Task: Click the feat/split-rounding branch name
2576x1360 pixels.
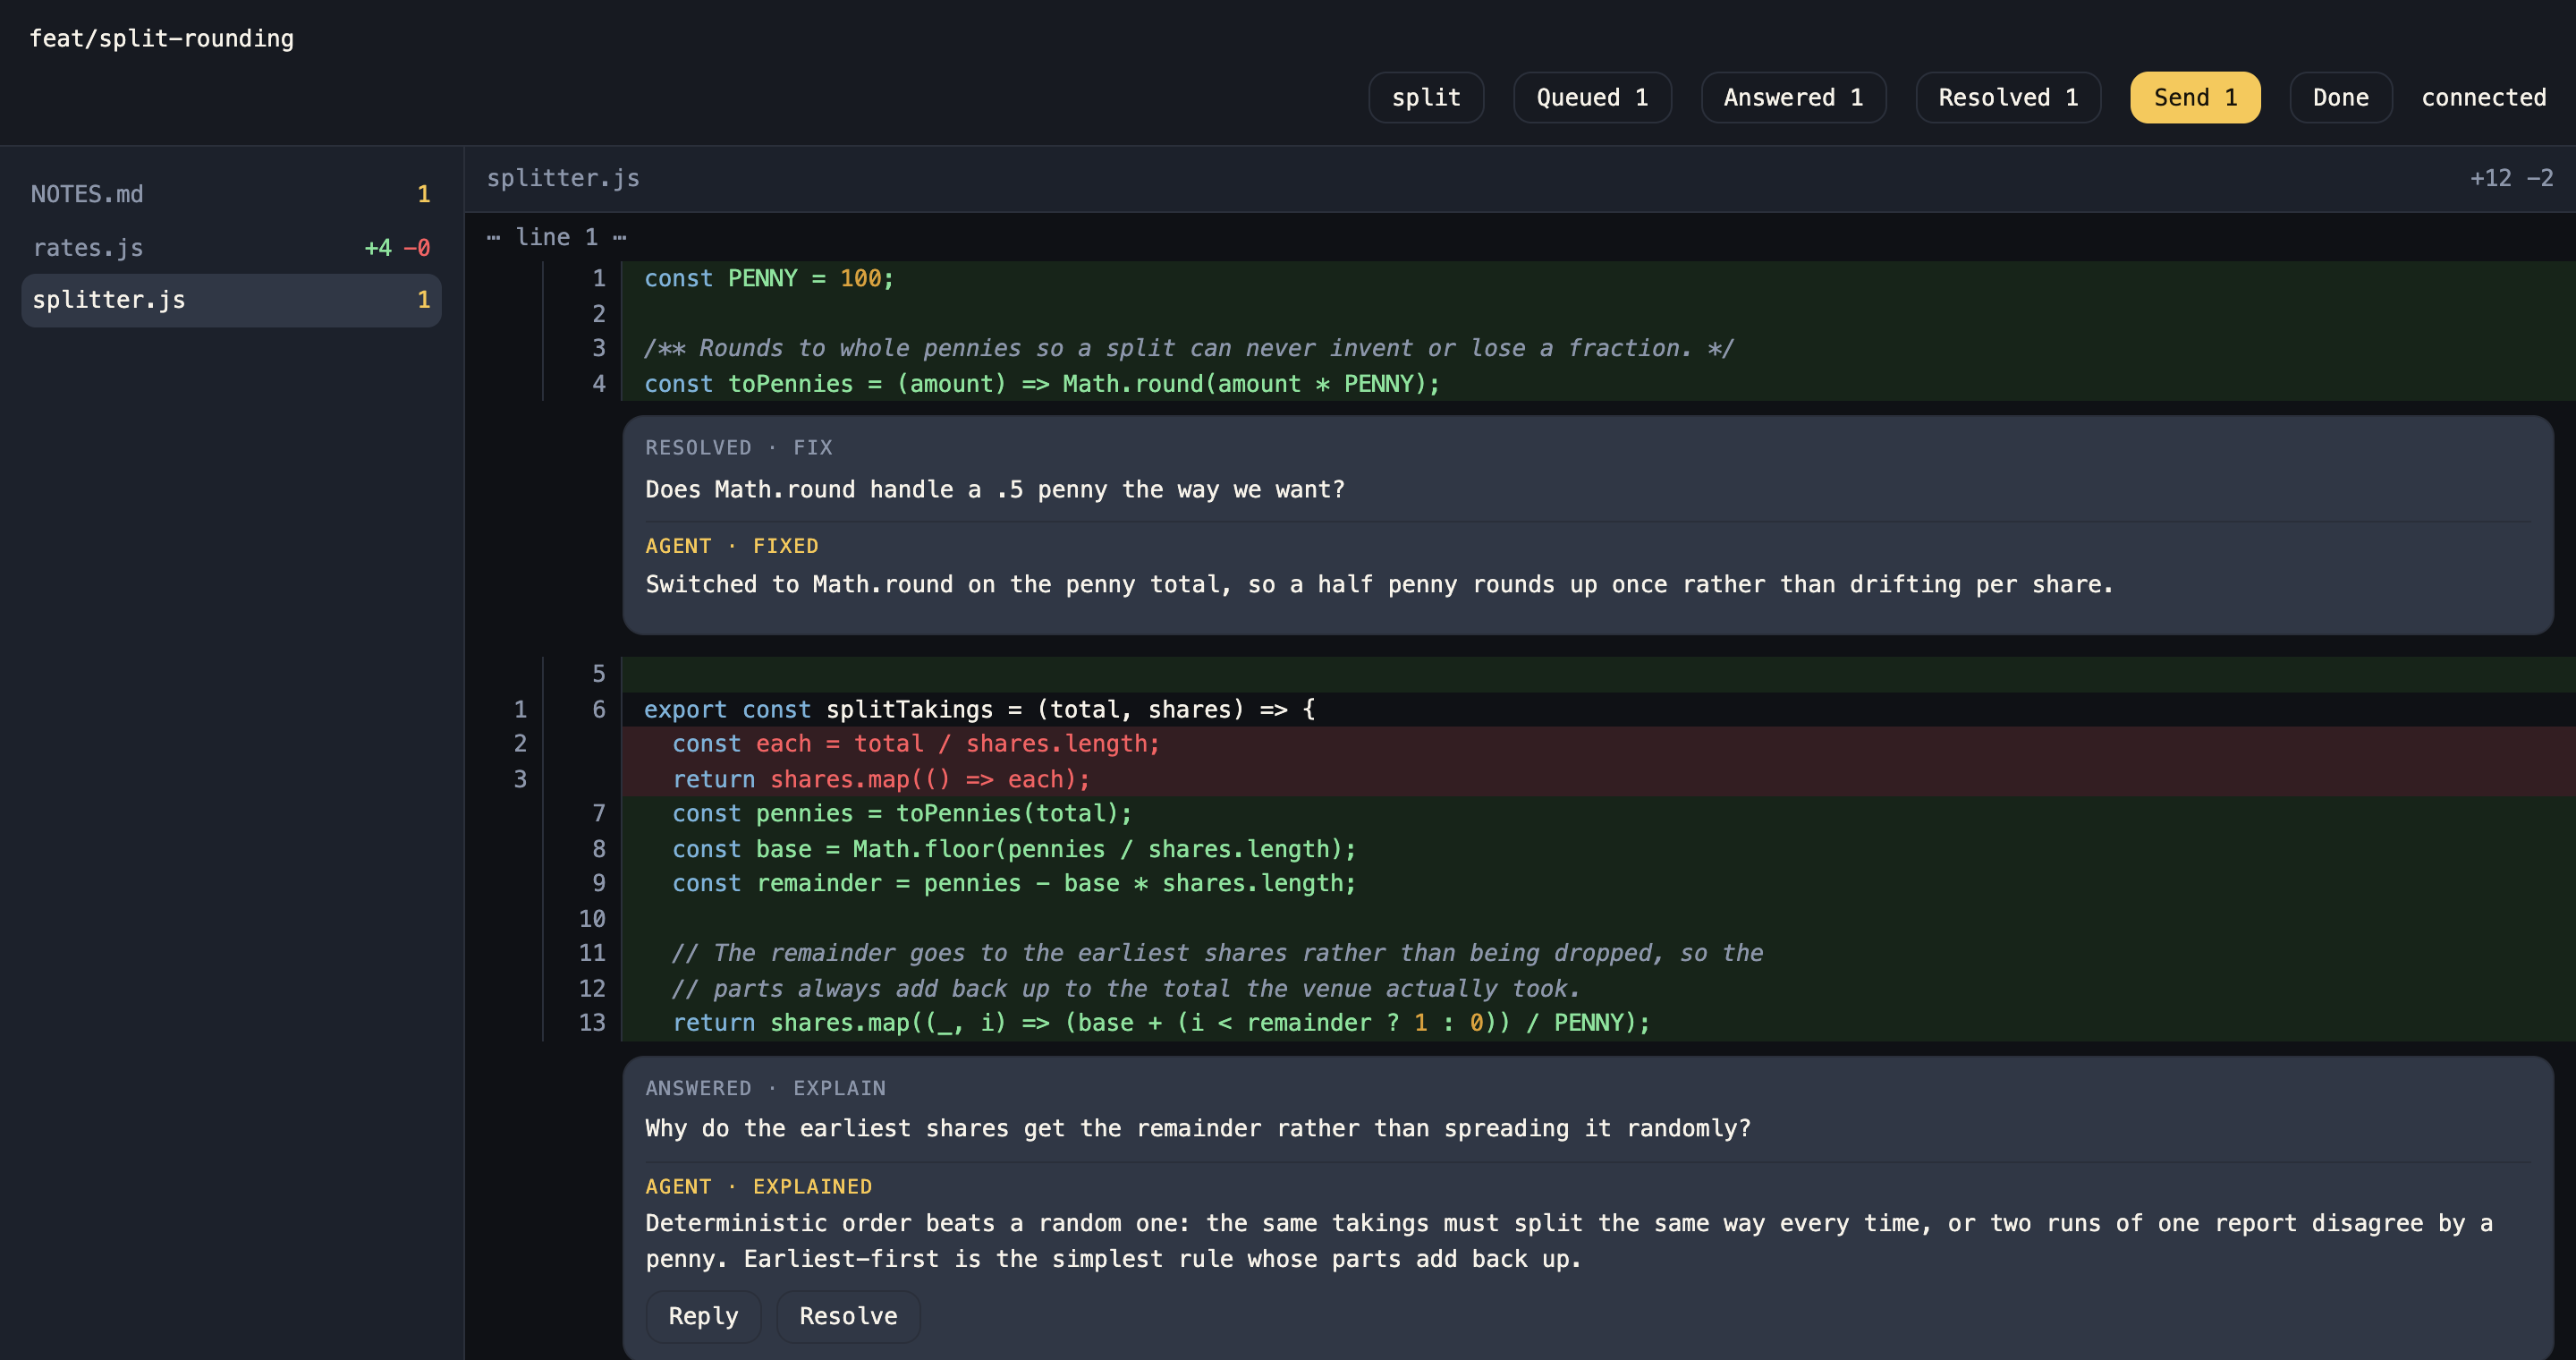Action: coord(161,38)
